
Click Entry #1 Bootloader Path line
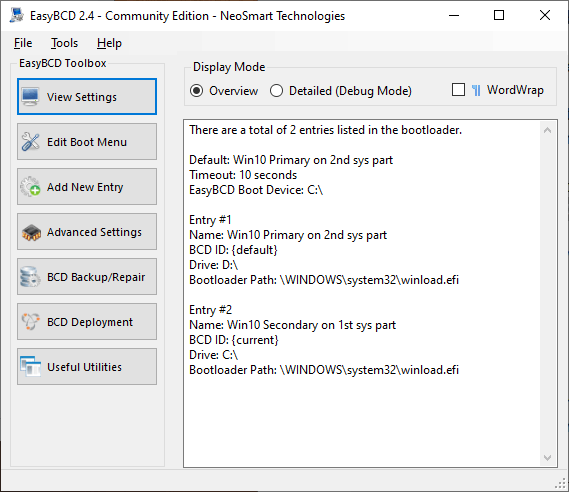[x=324, y=280]
